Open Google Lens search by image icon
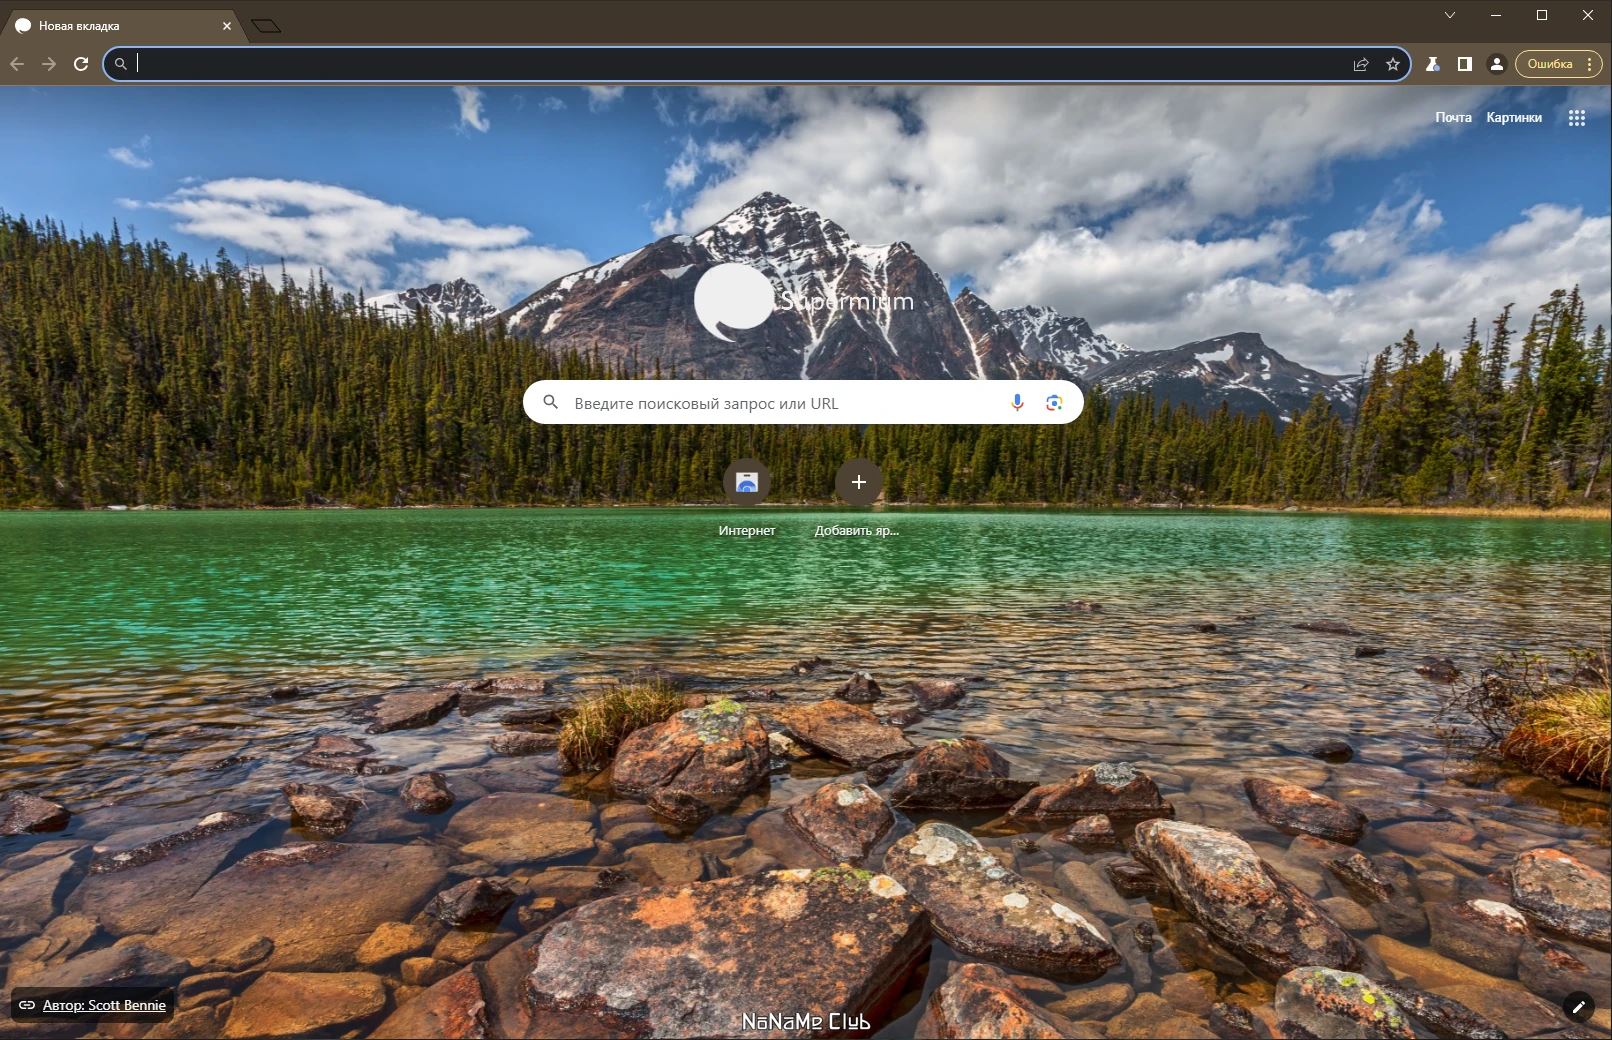 click(x=1052, y=402)
